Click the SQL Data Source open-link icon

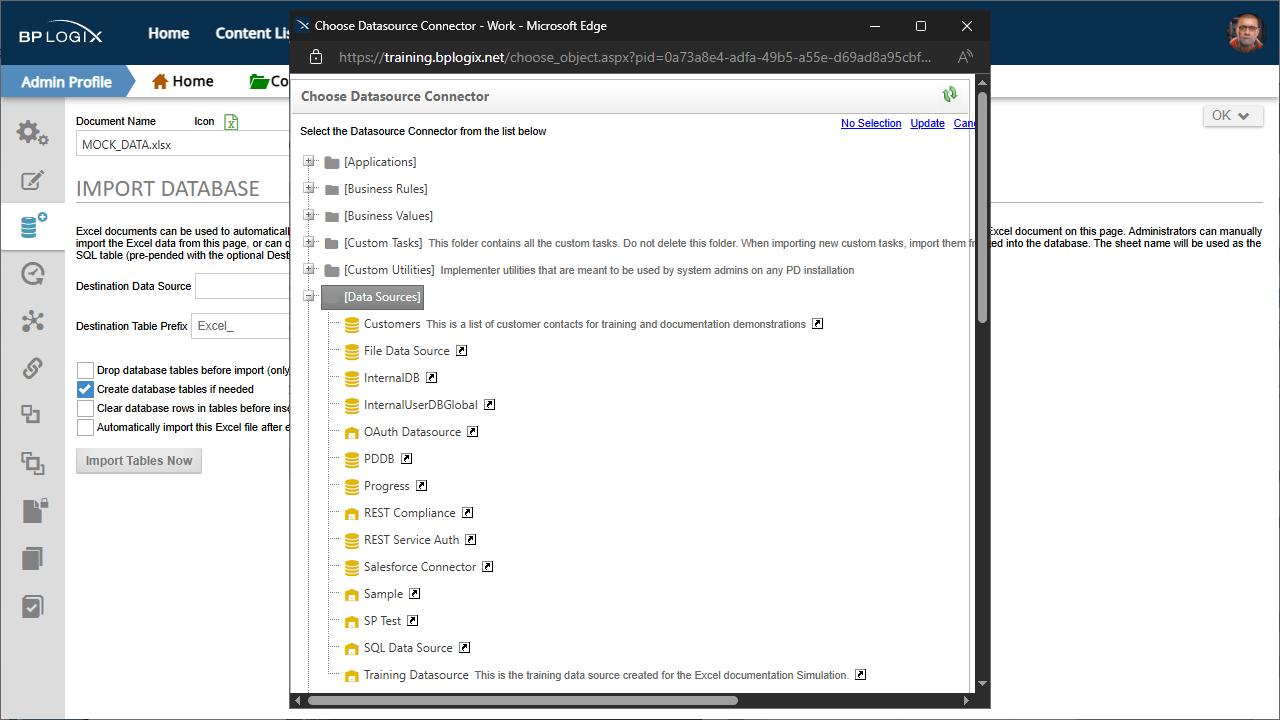pyautogui.click(x=465, y=648)
